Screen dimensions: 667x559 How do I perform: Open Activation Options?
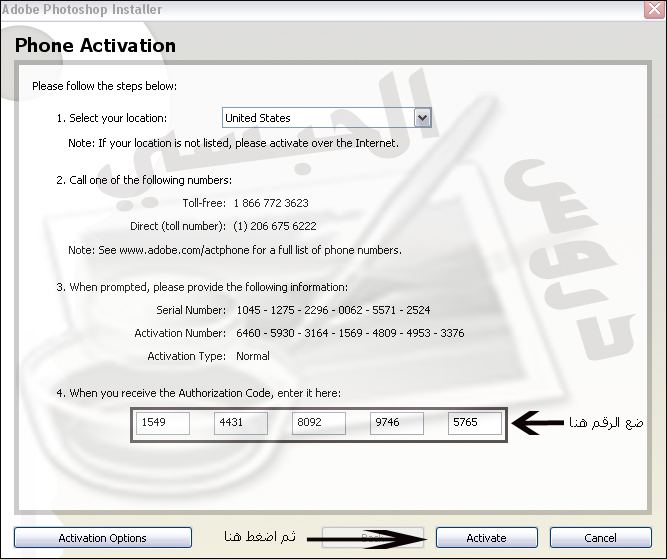pyautogui.click(x=103, y=538)
